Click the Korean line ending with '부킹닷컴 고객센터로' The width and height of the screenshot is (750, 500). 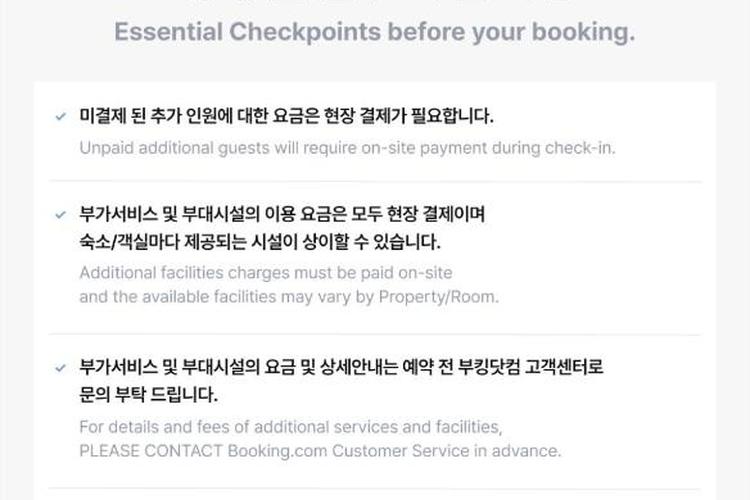pyautogui.click(x=341, y=367)
